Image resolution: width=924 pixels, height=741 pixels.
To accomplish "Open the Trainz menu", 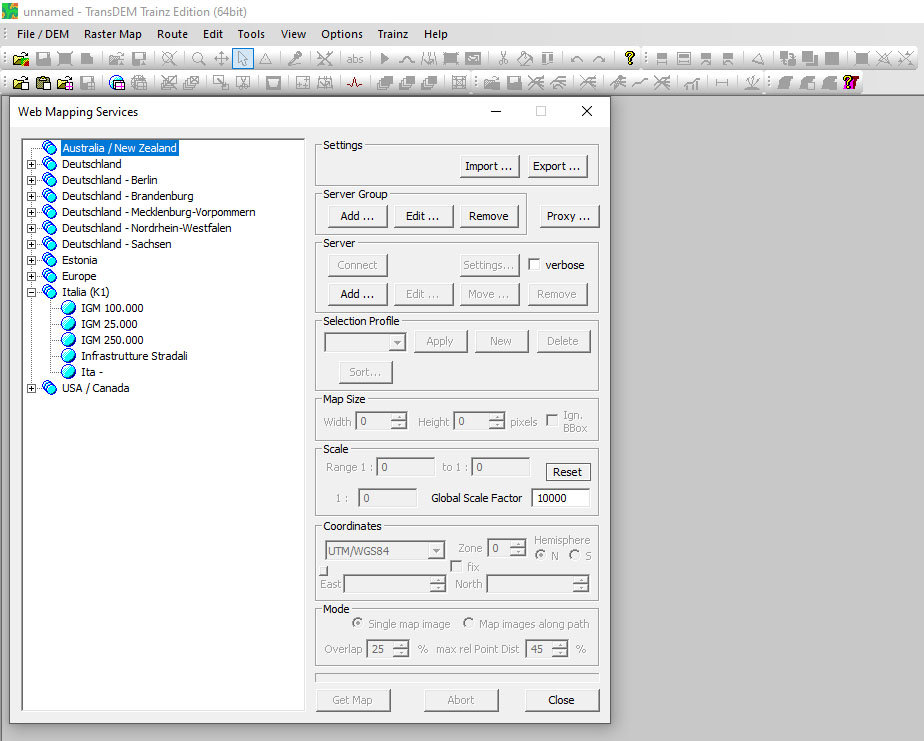I will pyautogui.click(x=393, y=34).
